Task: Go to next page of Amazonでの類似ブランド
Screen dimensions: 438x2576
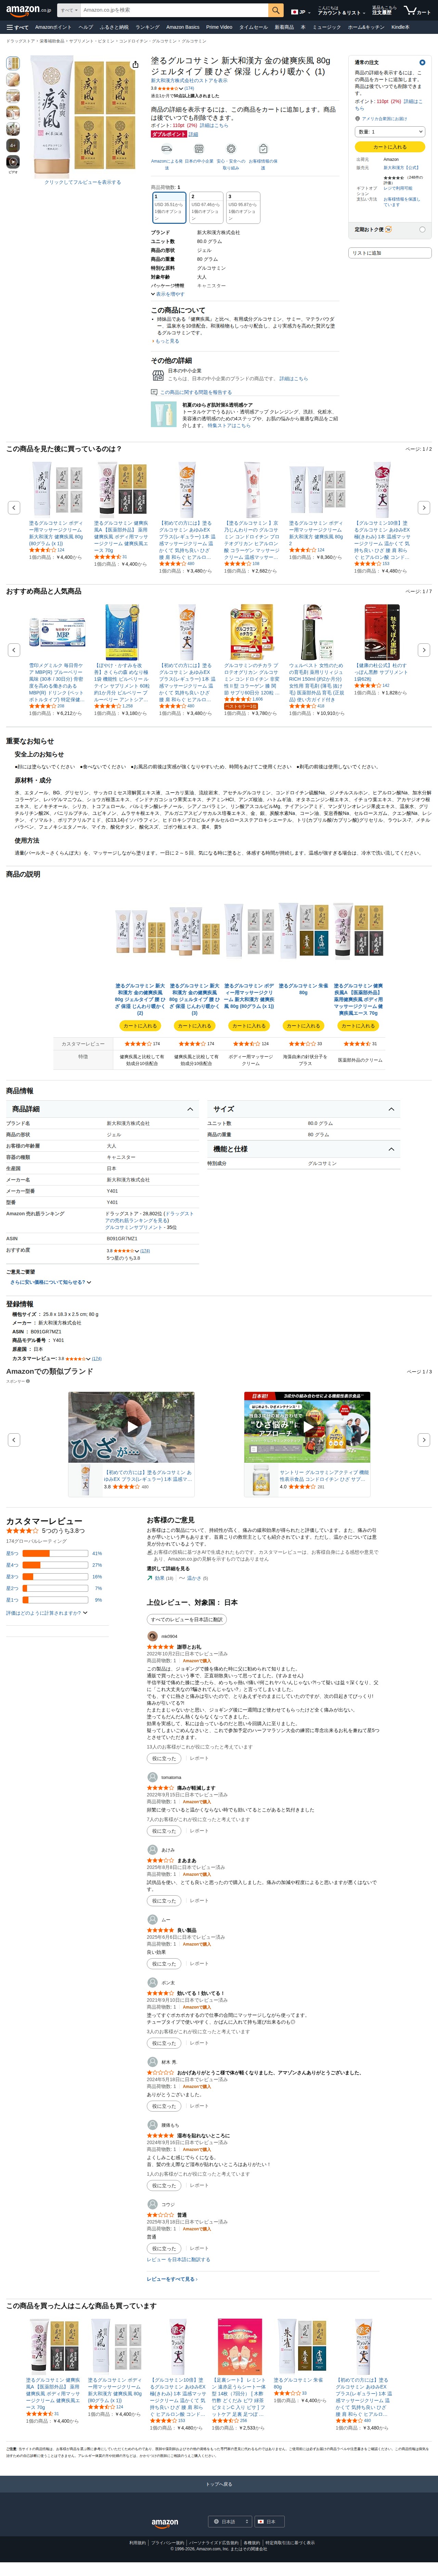Action: click(x=424, y=1440)
